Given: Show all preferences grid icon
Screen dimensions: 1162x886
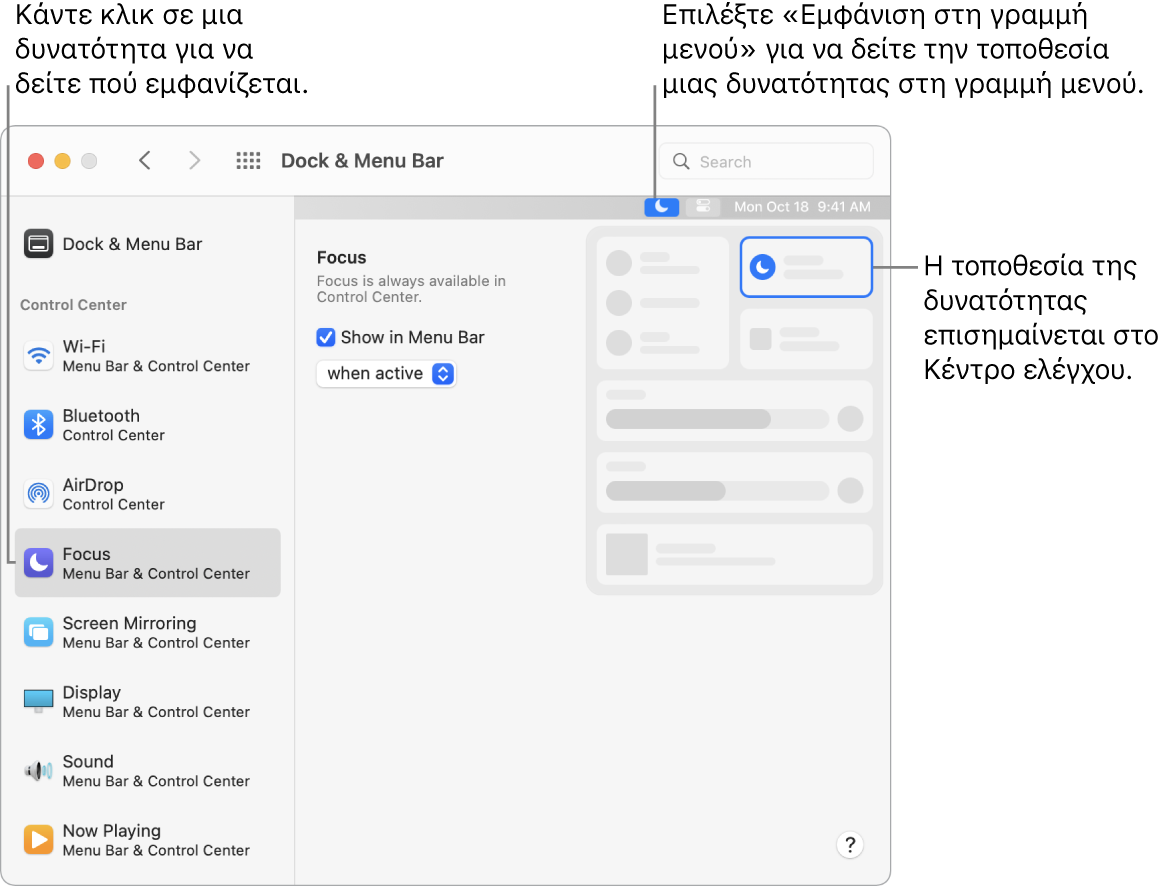Looking at the screenshot, I should click(x=248, y=161).
